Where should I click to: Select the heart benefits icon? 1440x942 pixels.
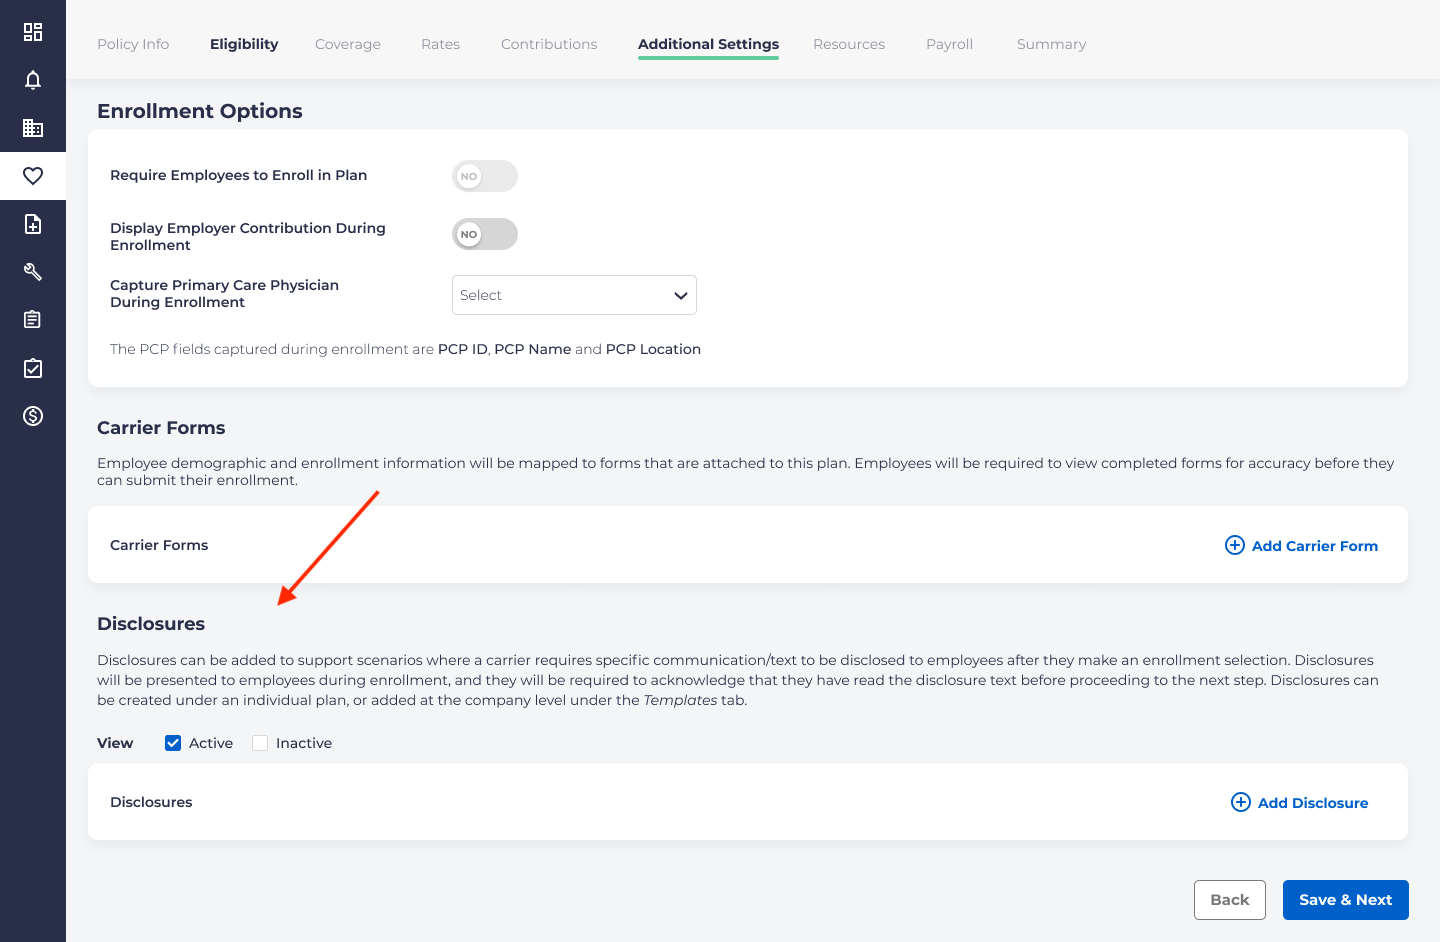[x=33, y=176]
